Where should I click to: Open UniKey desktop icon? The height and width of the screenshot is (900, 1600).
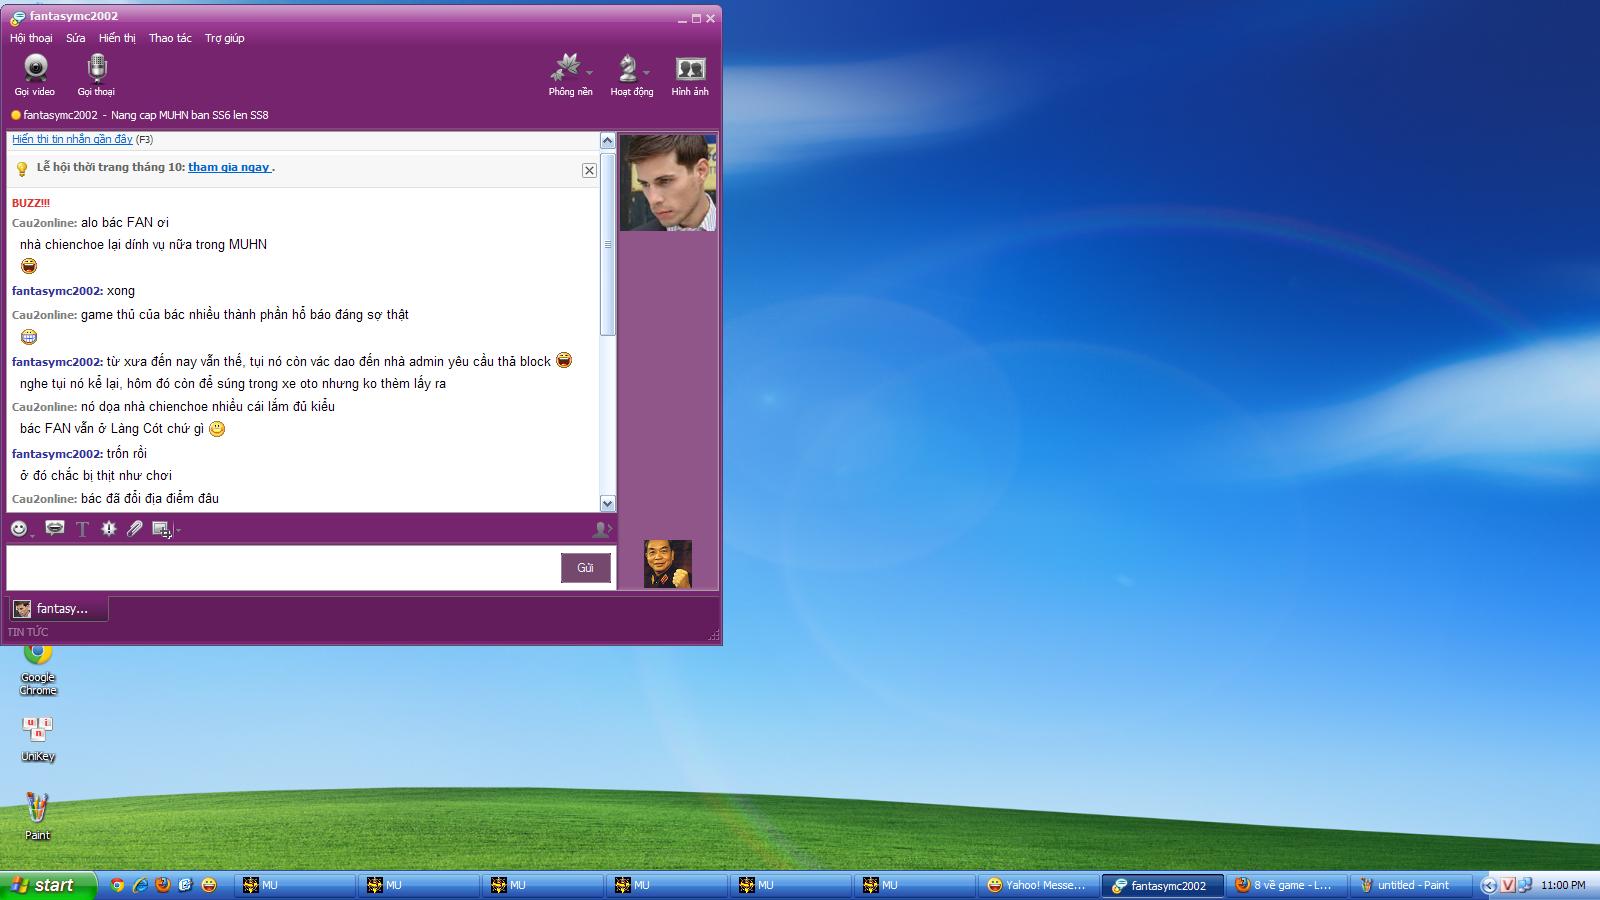[38, 738]
